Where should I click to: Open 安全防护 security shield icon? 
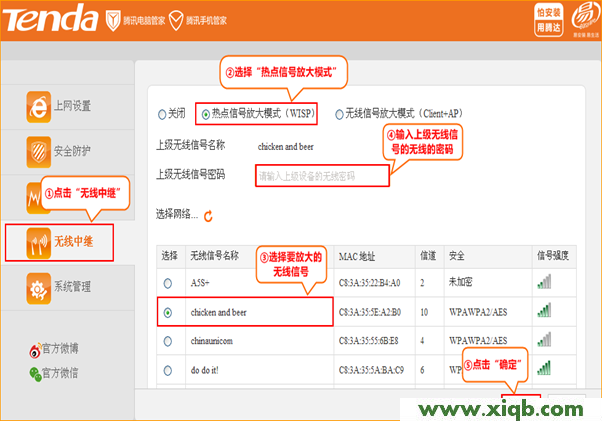(x=38, y=152)
